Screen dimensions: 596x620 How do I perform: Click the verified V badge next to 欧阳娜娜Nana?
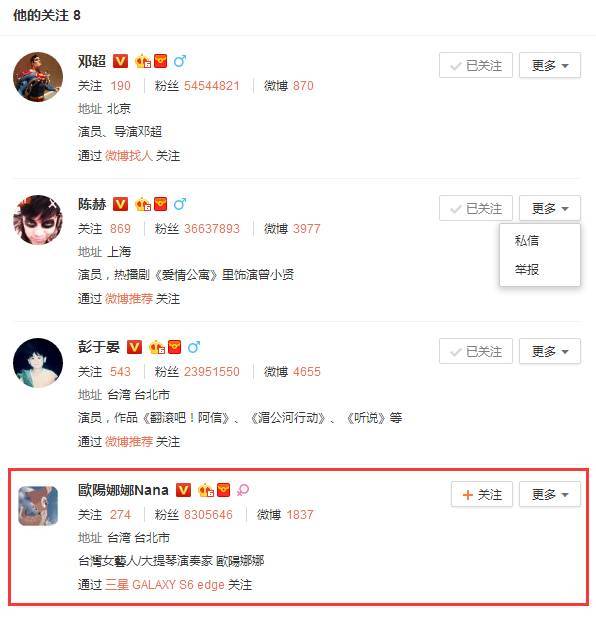point(184,490)
